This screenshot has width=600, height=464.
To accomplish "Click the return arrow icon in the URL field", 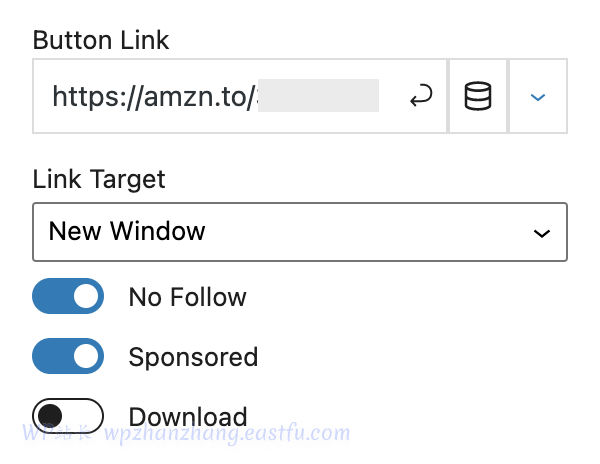I will (421, 96).
